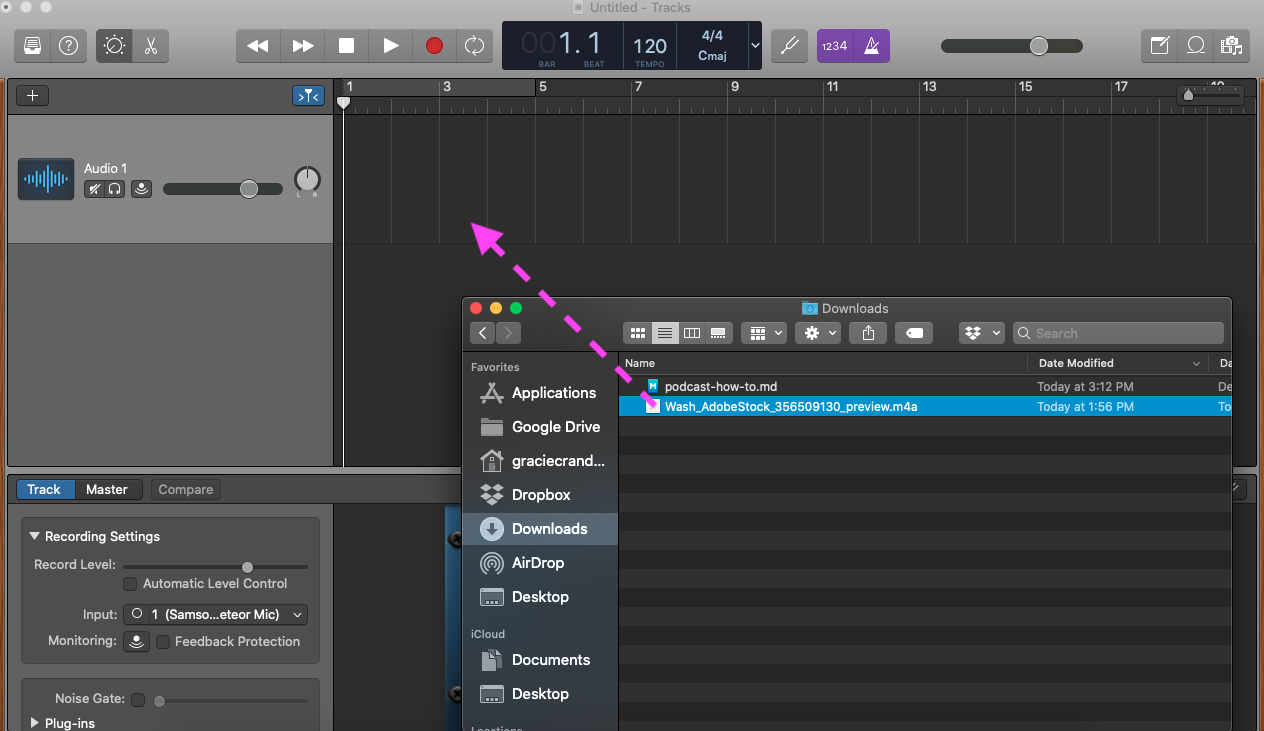Viewport: 1264px width, 731px height.
Task: Collapse the Recording Settings section
Action: (x=36, y=536)
